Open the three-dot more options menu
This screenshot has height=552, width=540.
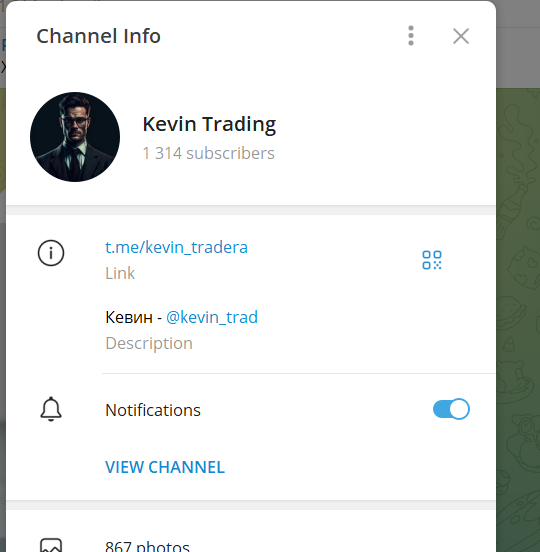coord(410,36)
